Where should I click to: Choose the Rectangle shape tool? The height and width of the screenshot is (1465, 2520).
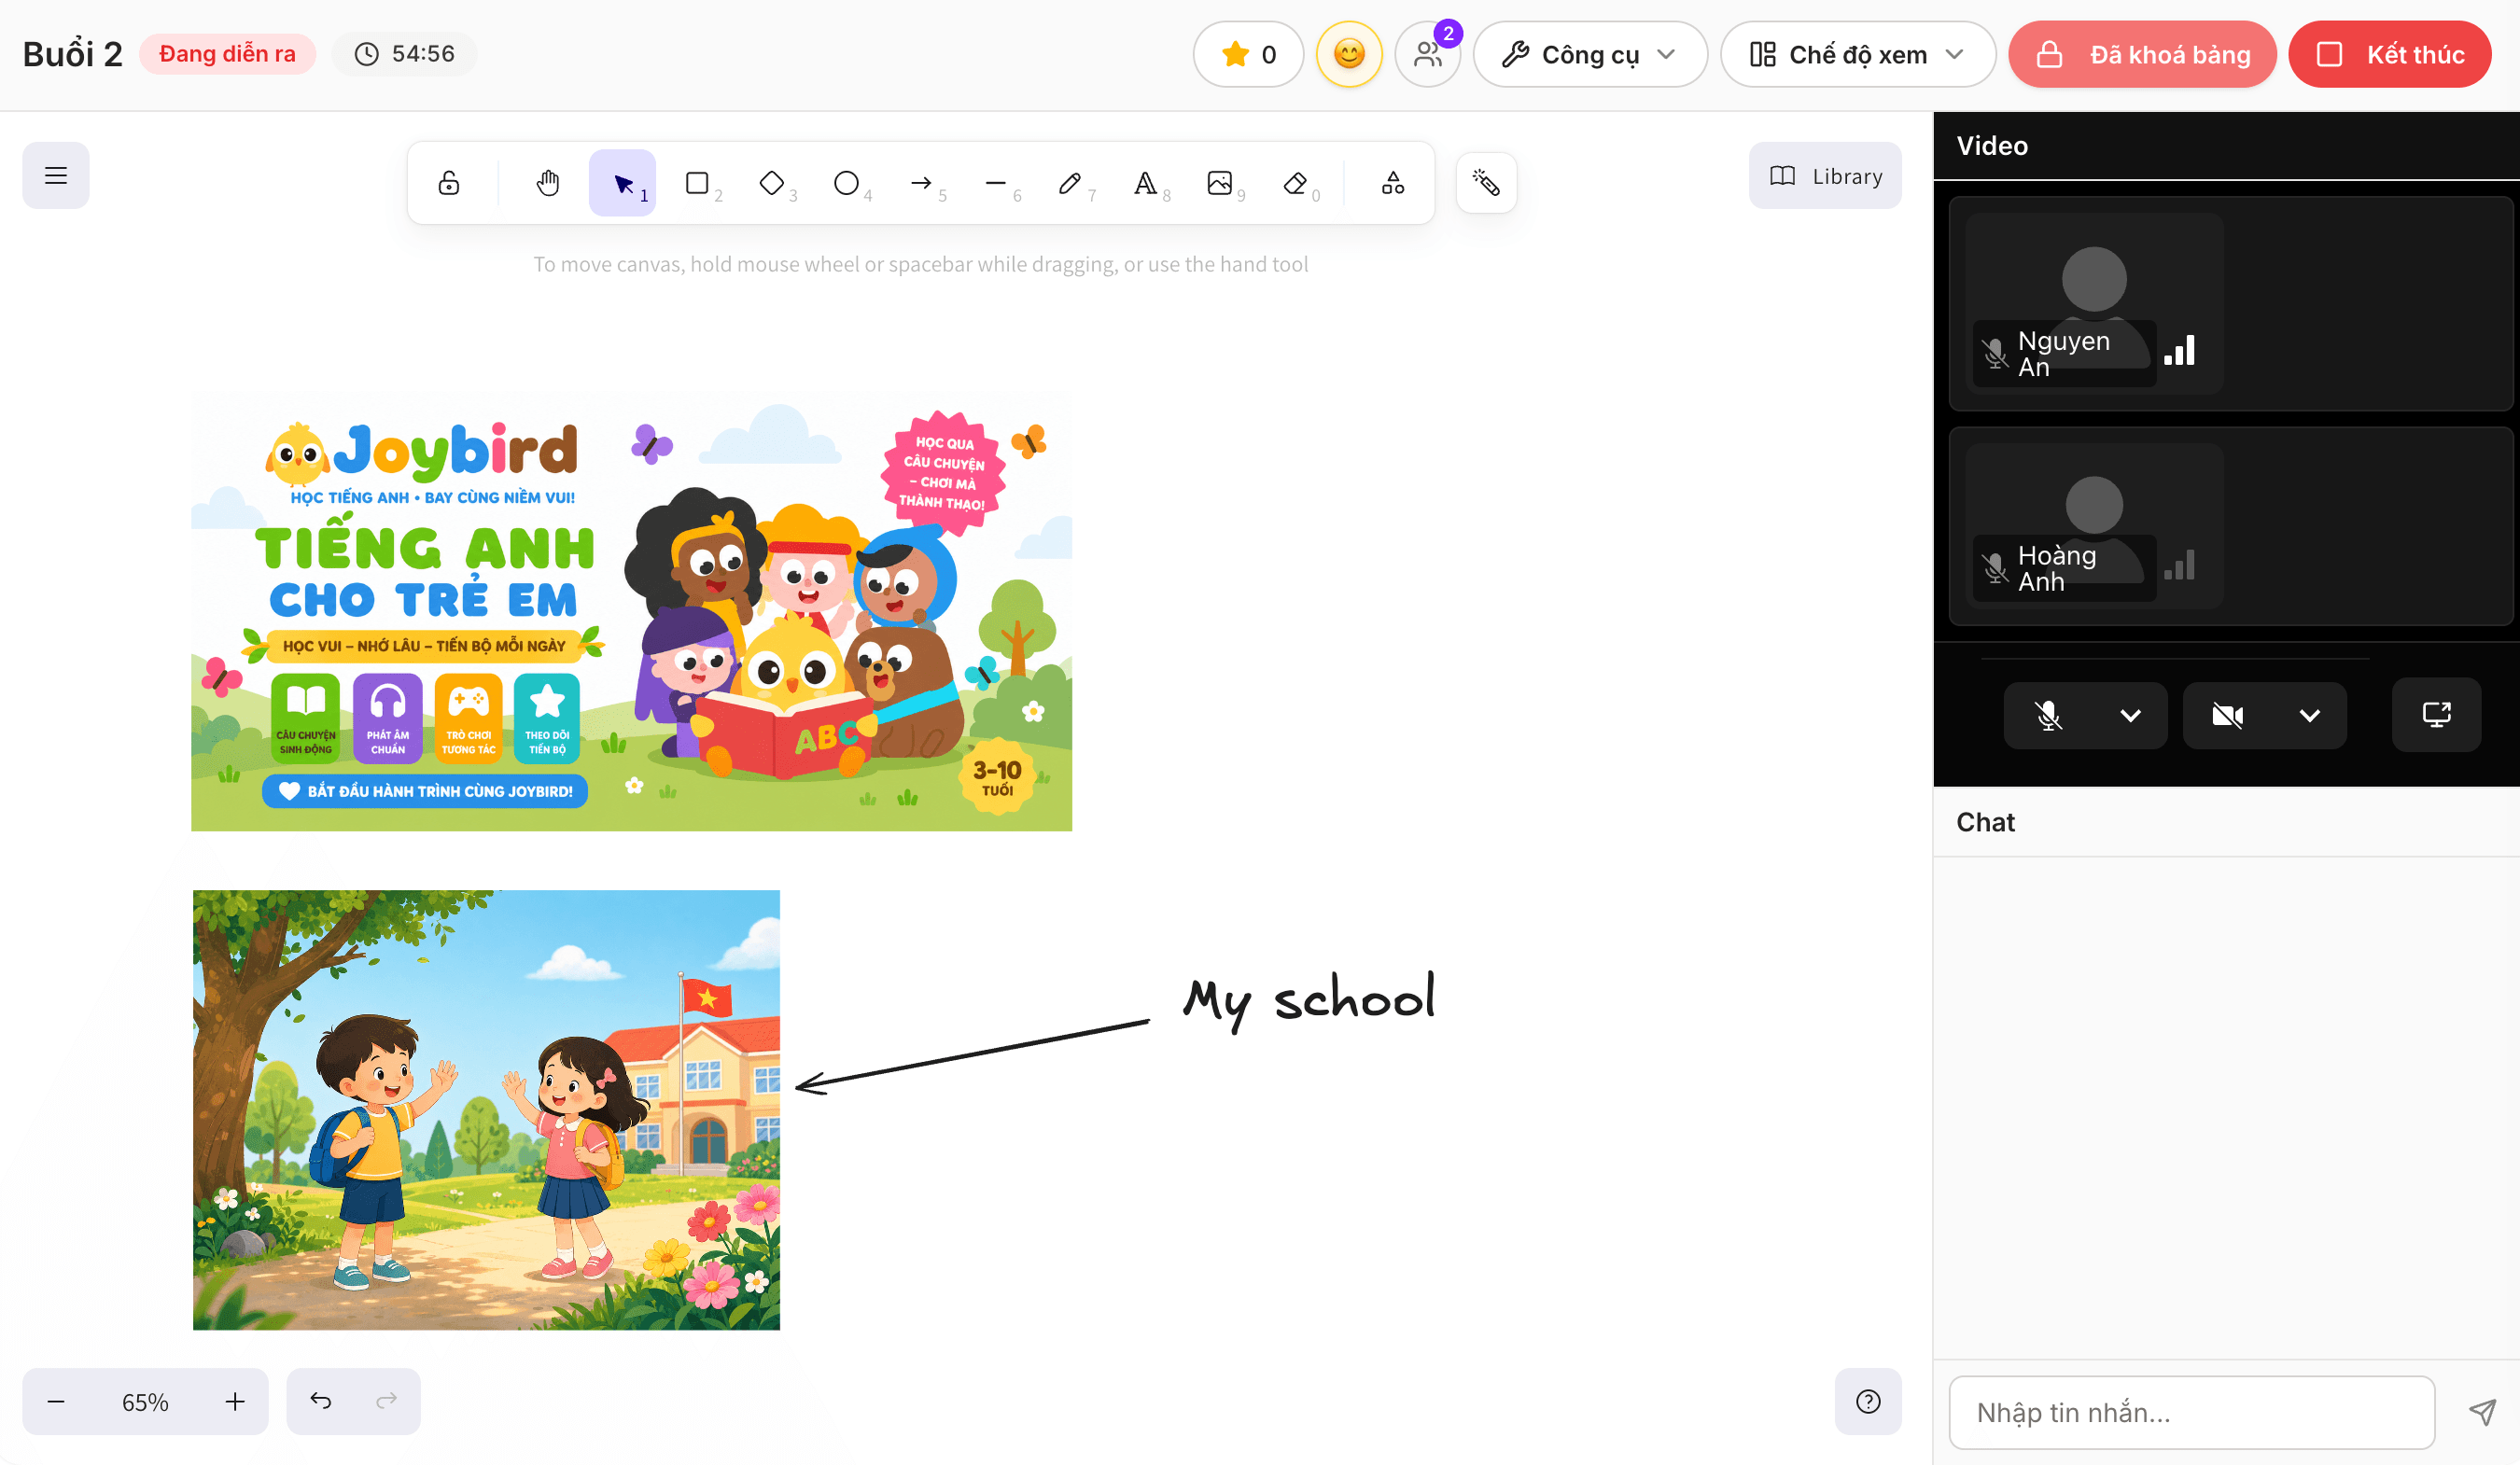697,183
